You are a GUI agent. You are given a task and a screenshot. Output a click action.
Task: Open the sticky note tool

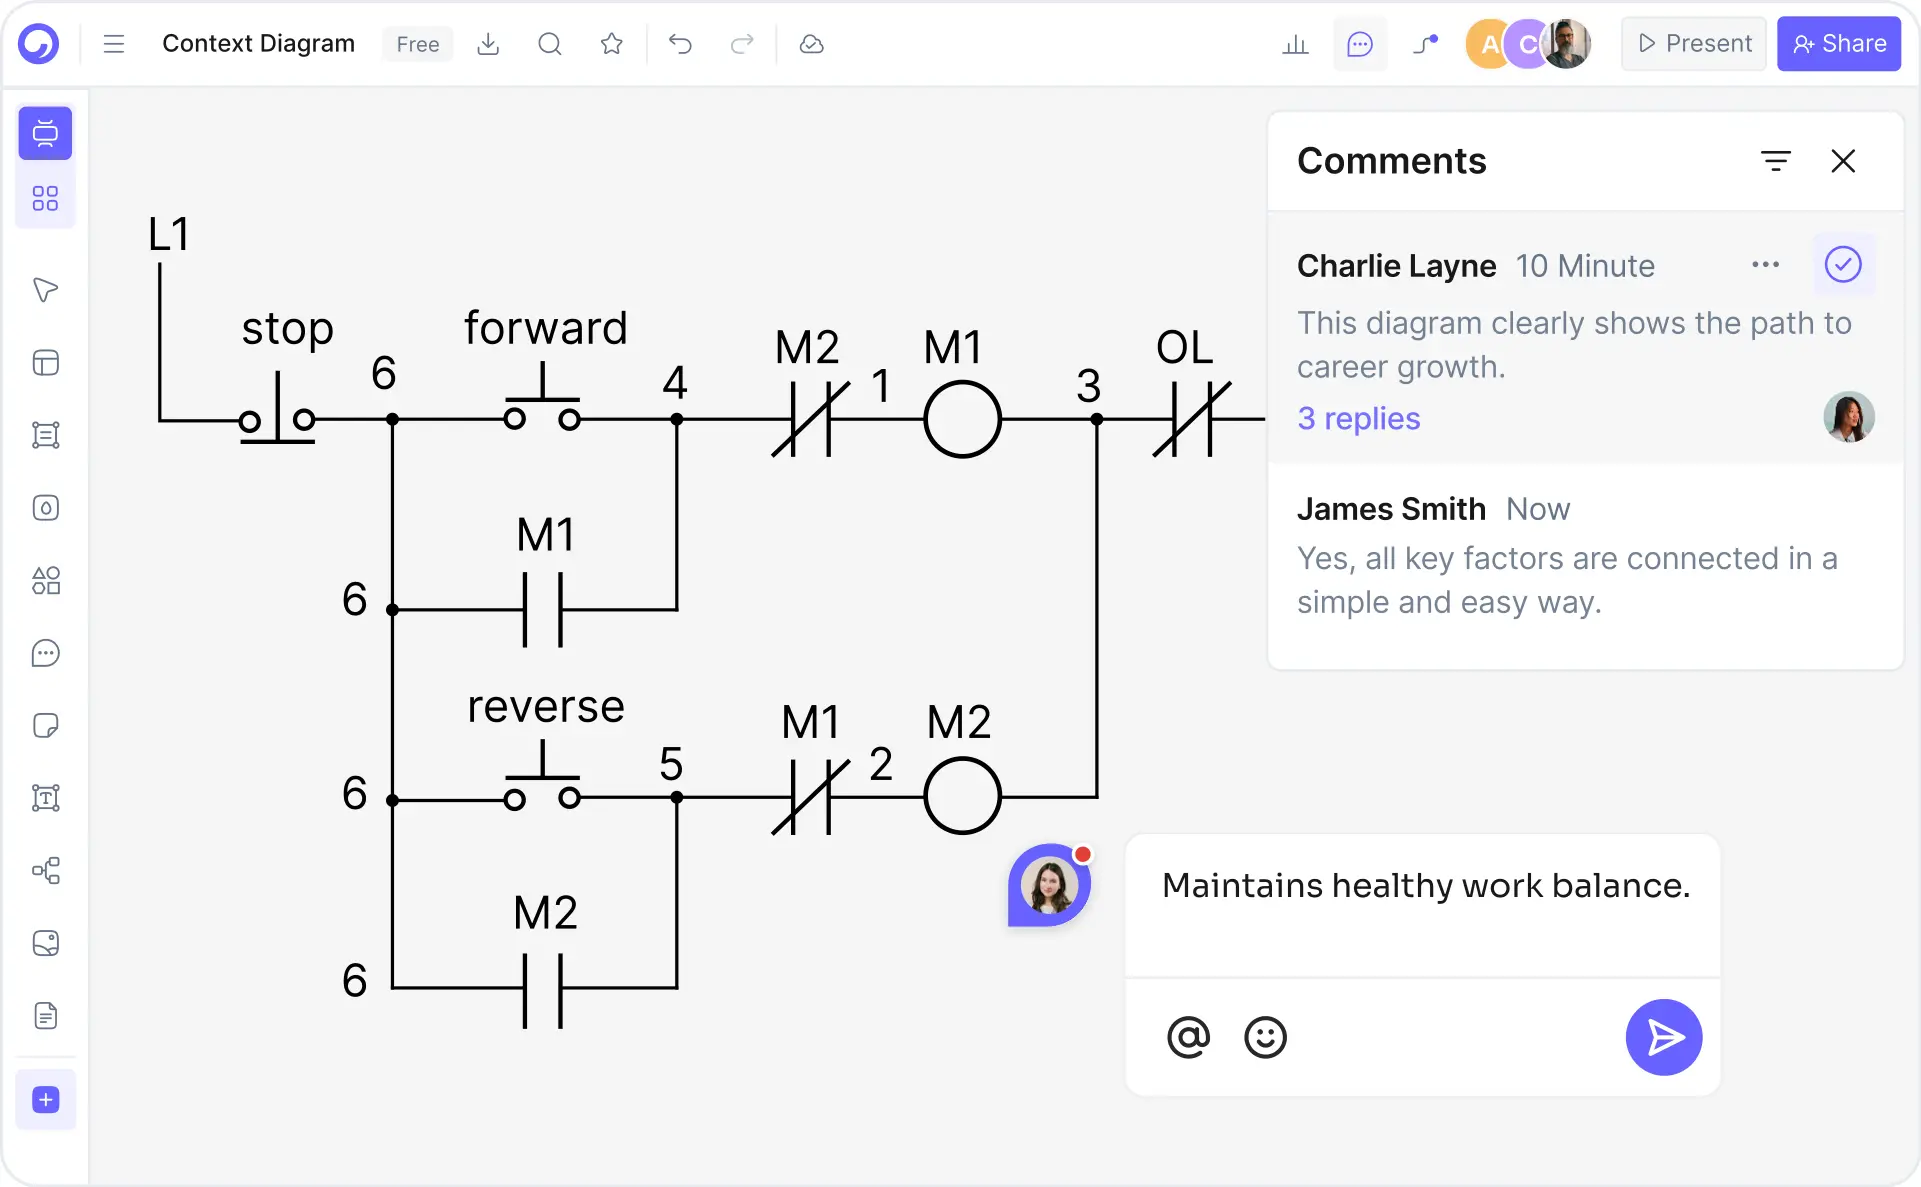[45, 726]
